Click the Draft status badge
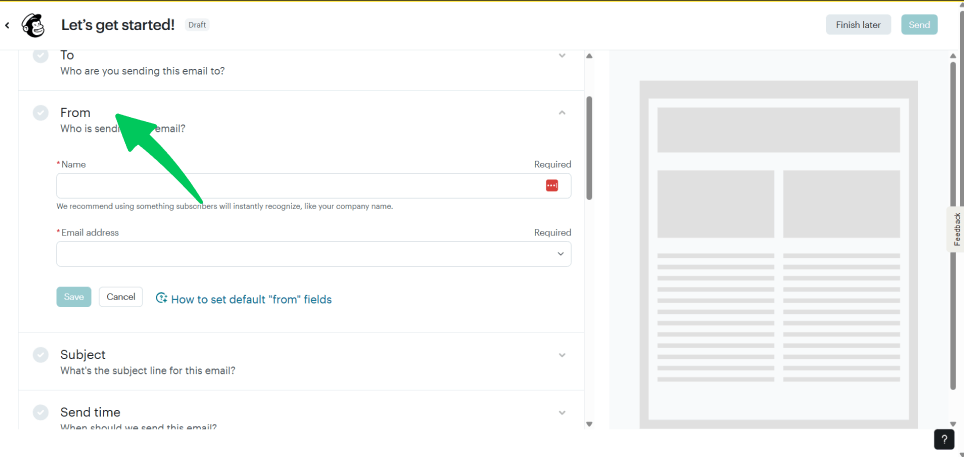 tap(197, 25)
